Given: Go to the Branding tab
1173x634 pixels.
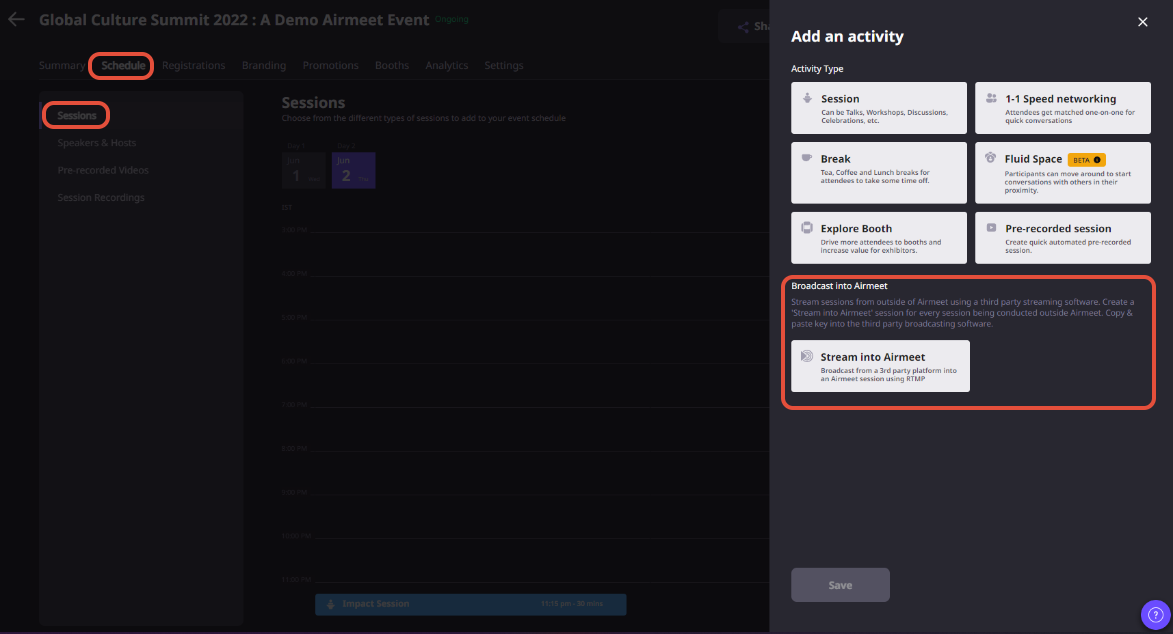Looking at the screenshot, I should tap(263, 65).
